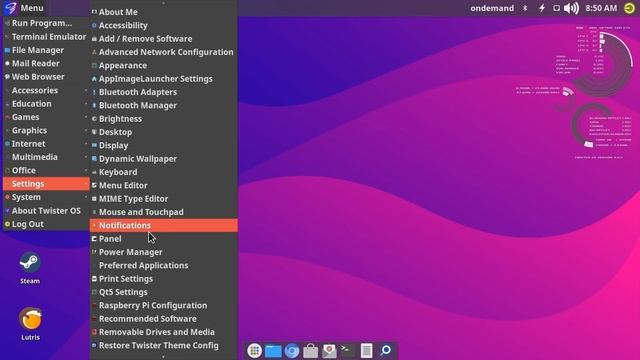
Task: Click the Menu button label
Action: pos(32,8)
